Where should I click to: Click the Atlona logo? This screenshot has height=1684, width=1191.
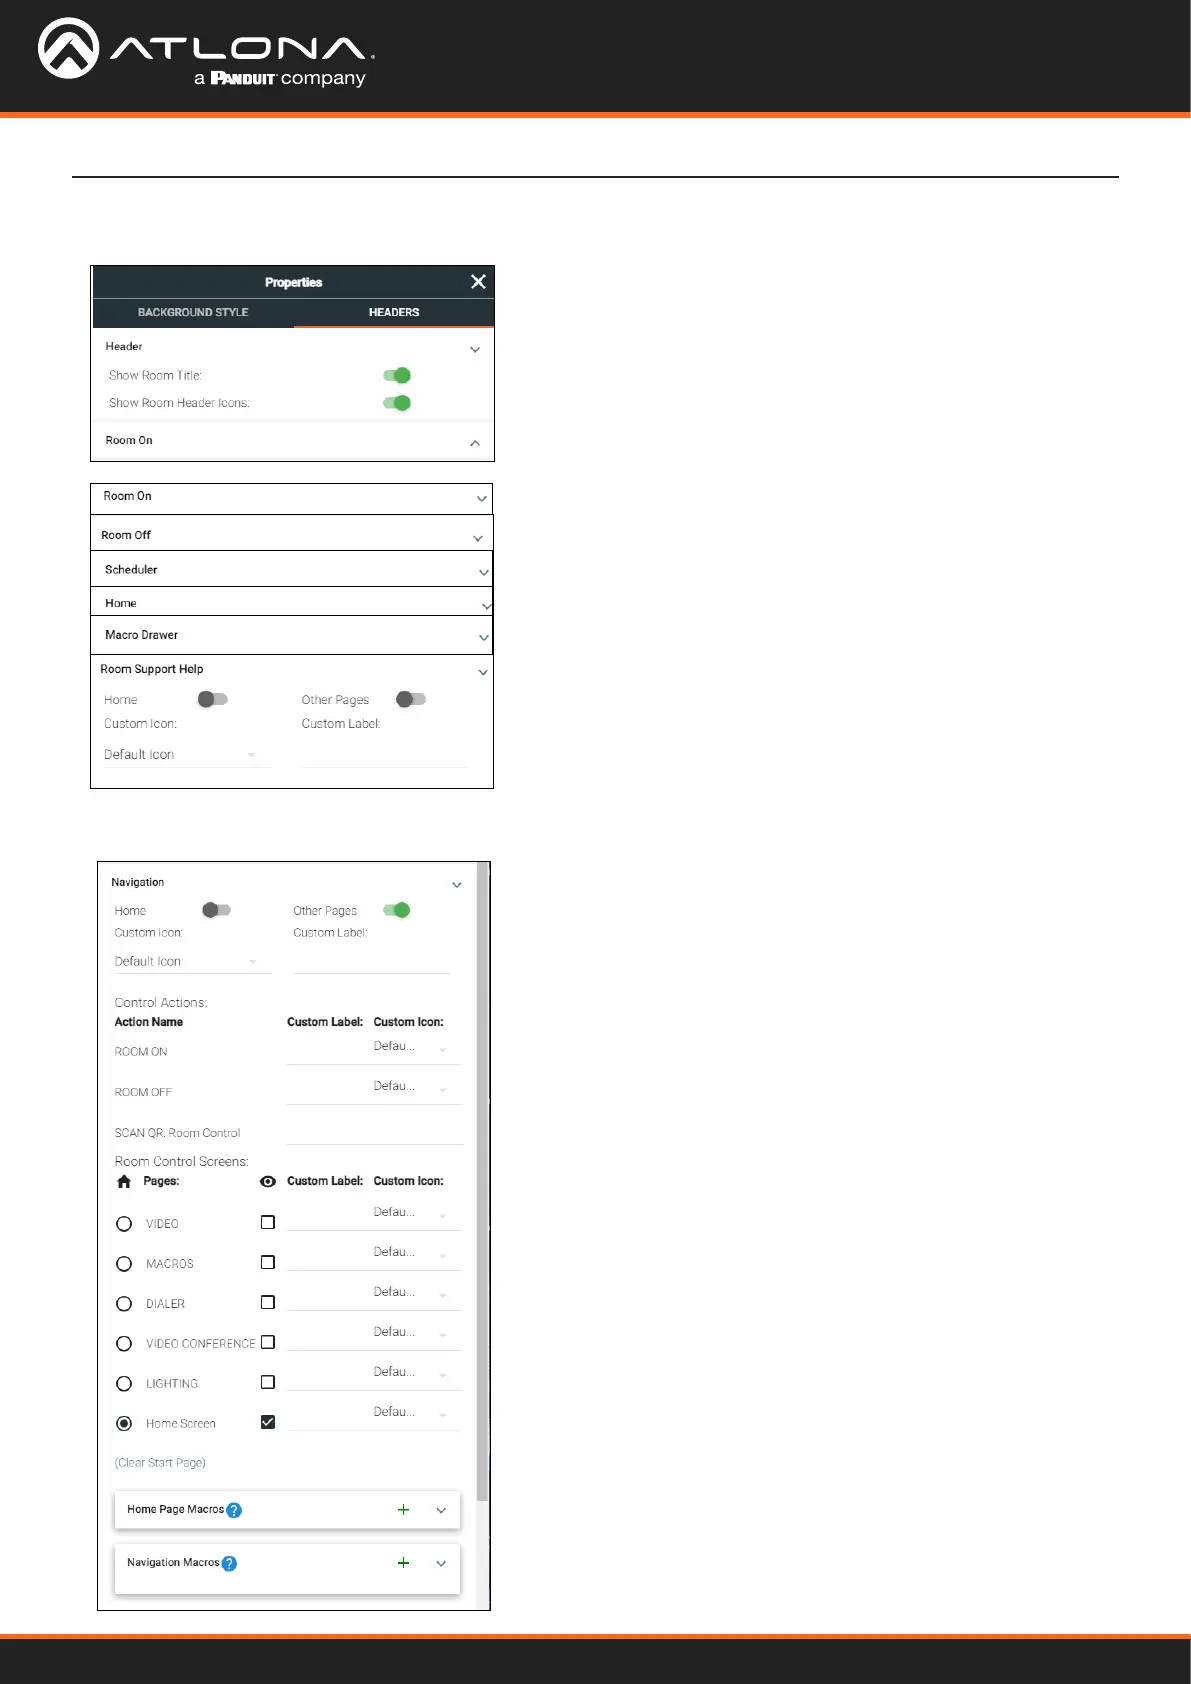coord(206,55)
